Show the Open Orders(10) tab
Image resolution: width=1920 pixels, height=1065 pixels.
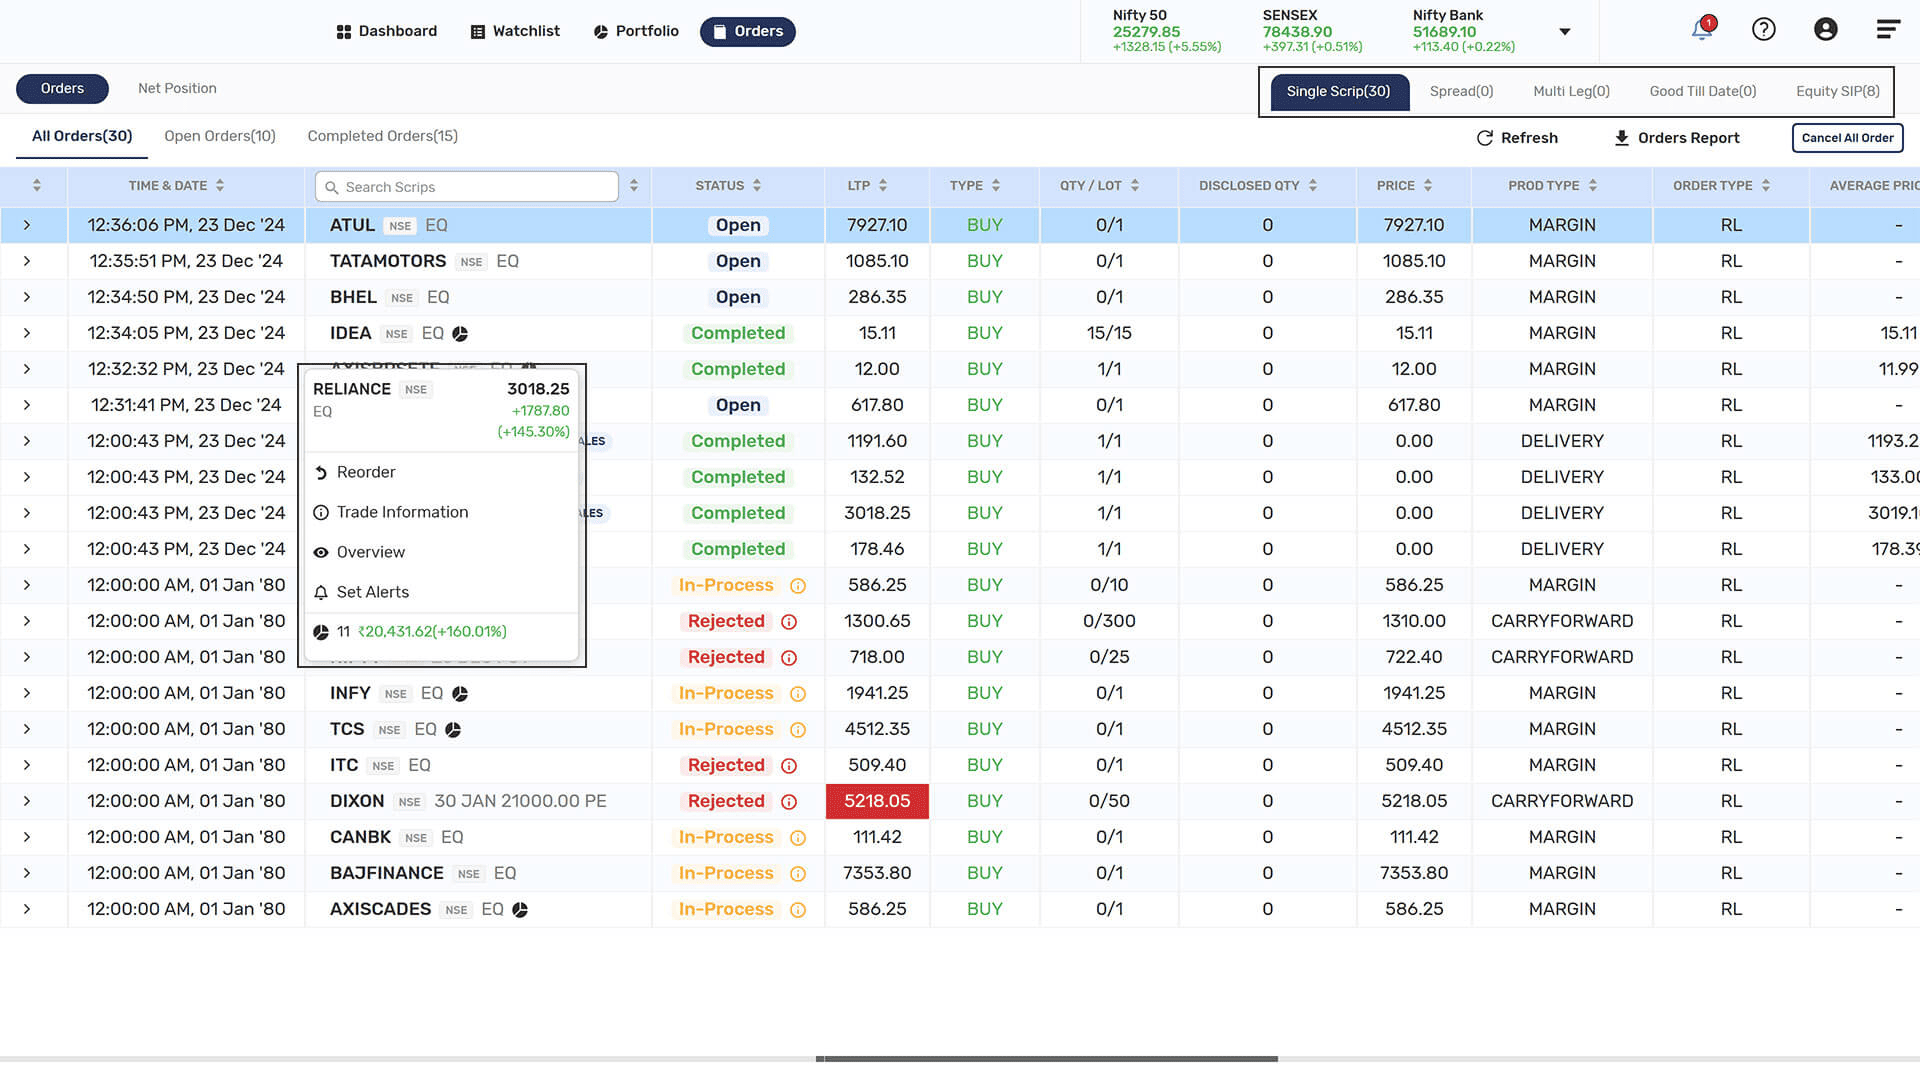(220, 137)
